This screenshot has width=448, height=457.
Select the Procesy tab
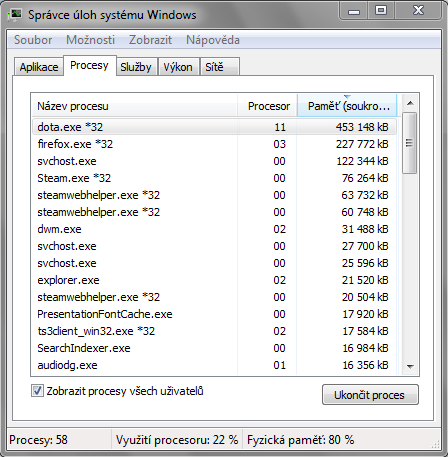click(90, 65)
